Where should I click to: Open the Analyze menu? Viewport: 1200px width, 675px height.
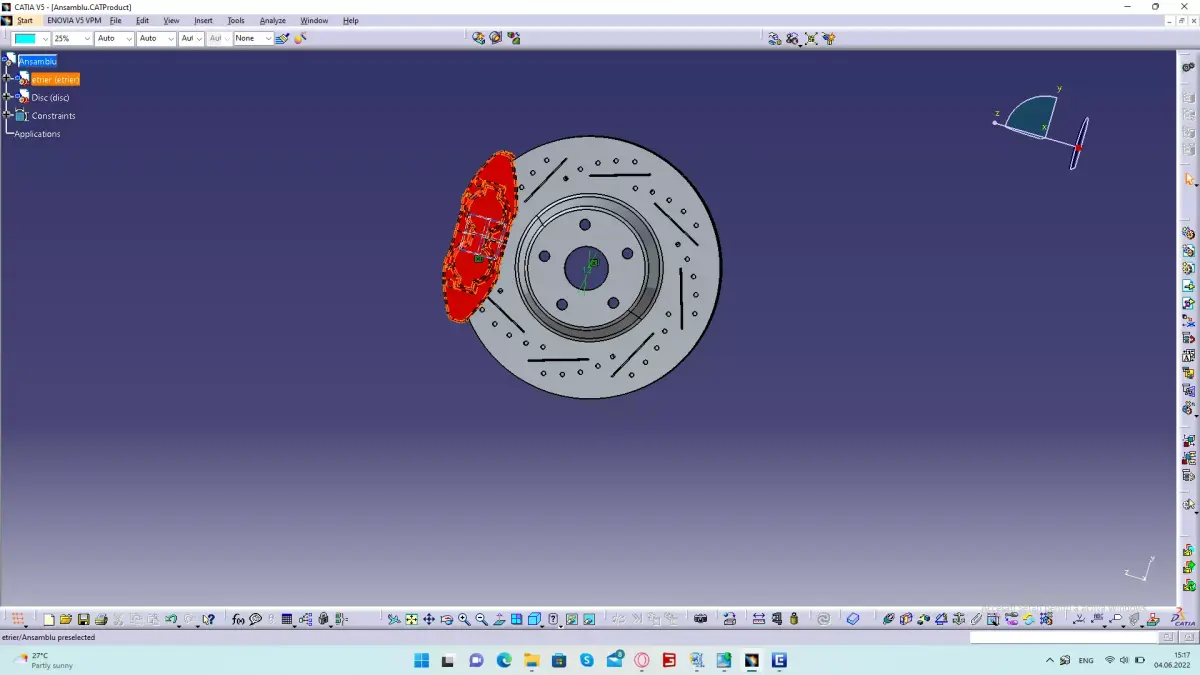(272, 20)
